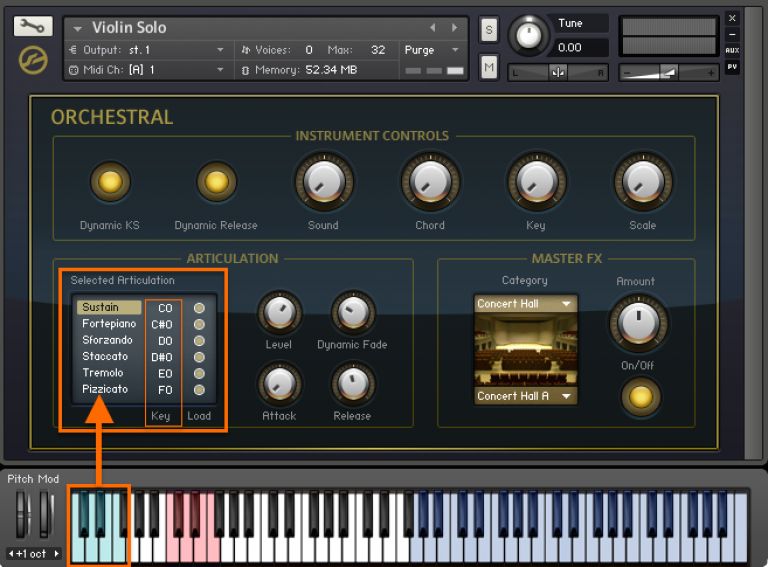Select the Pizzicato articulation
This screenshot has width=768, height=567.
coord(105,389)
